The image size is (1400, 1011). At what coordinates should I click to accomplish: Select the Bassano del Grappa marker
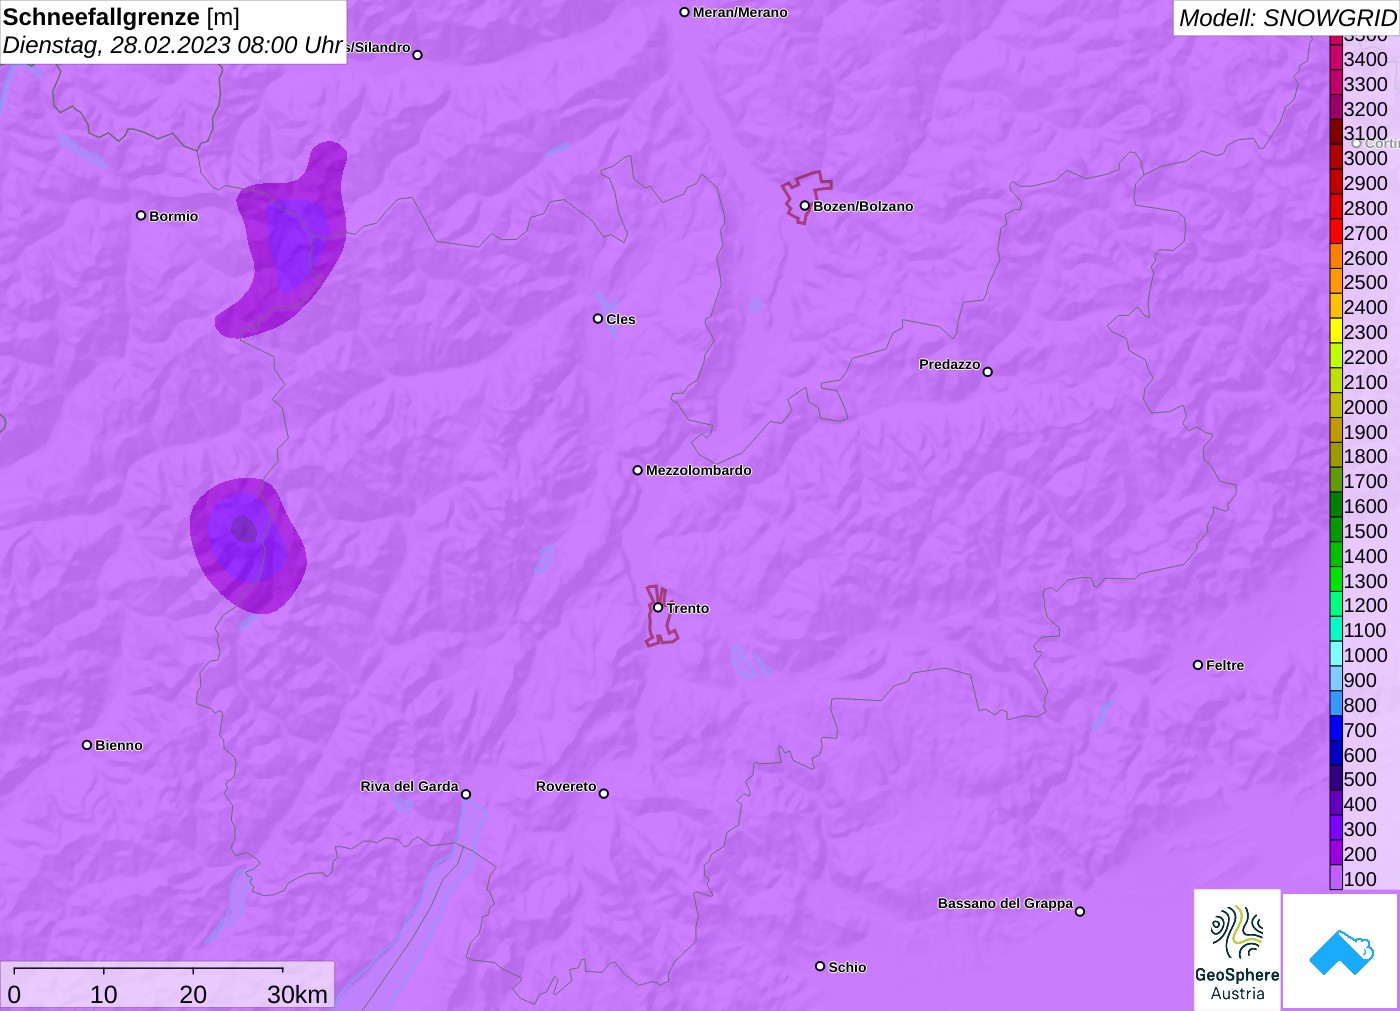point(1079,911)
